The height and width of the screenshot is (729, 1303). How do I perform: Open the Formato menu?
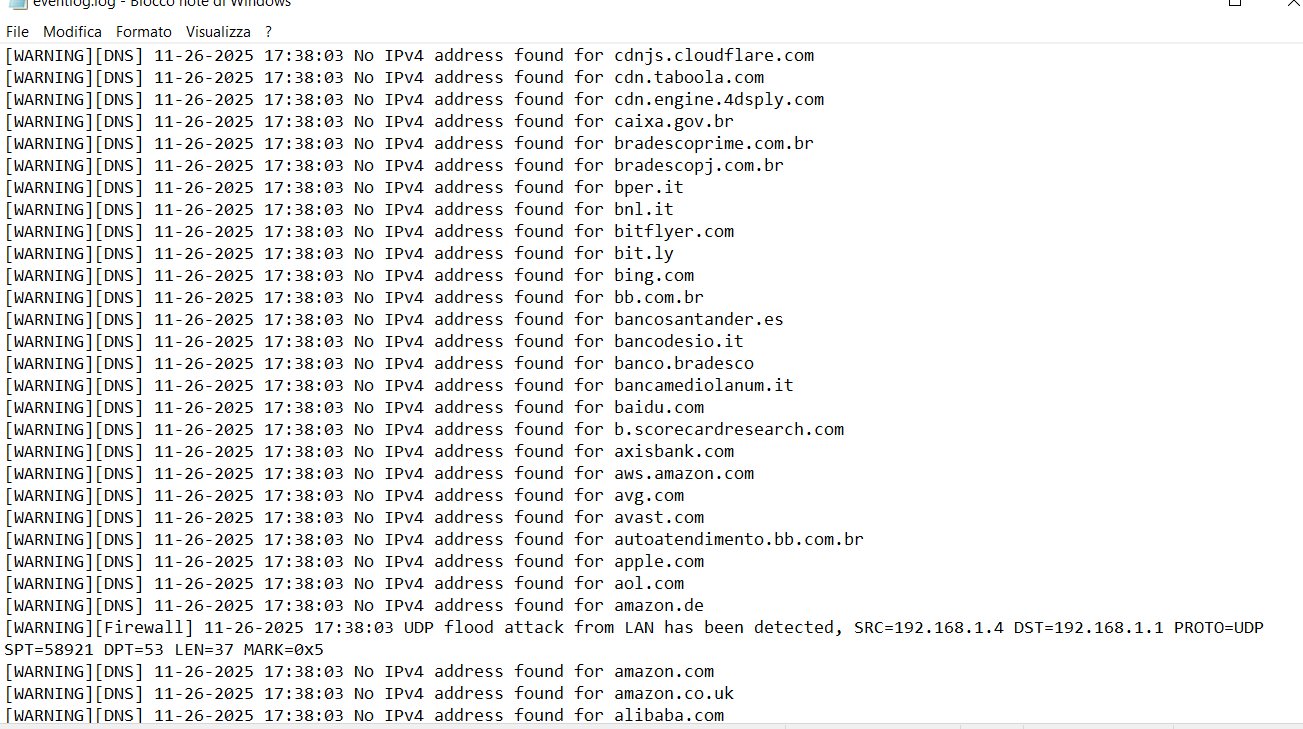click(x=143, y=32)
